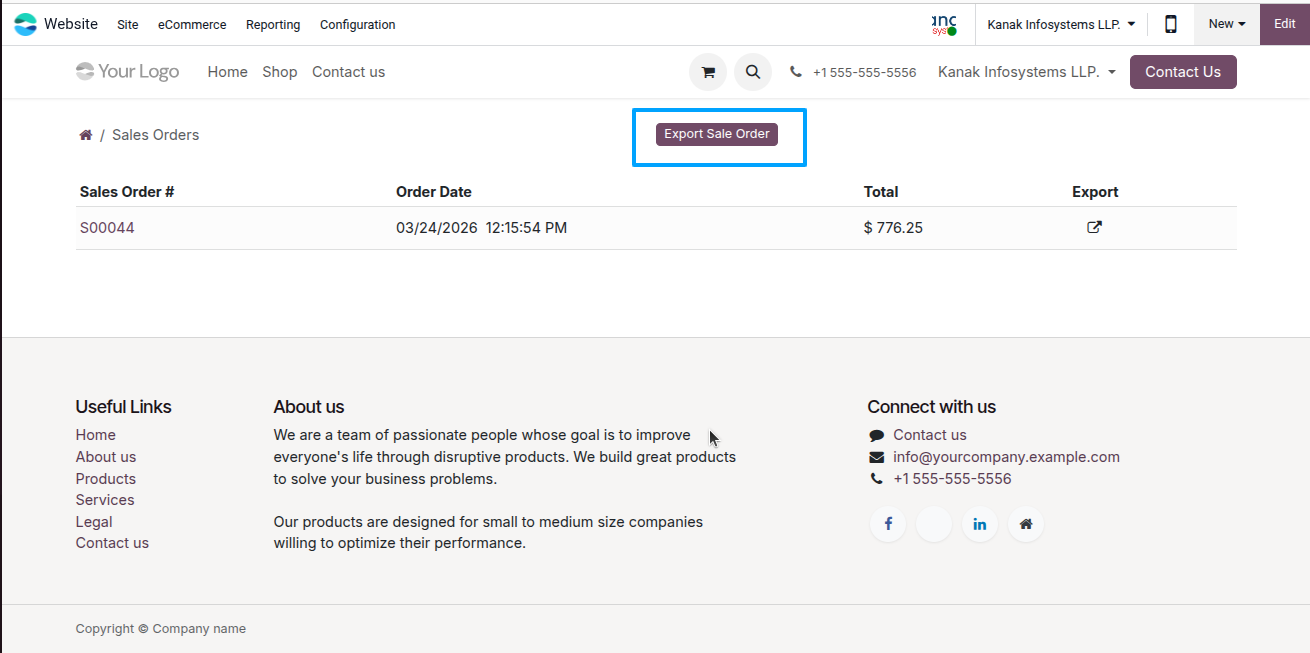1310x653 pixels.
Task: Click the About us footer link
Action: click(x=106, y=457)
